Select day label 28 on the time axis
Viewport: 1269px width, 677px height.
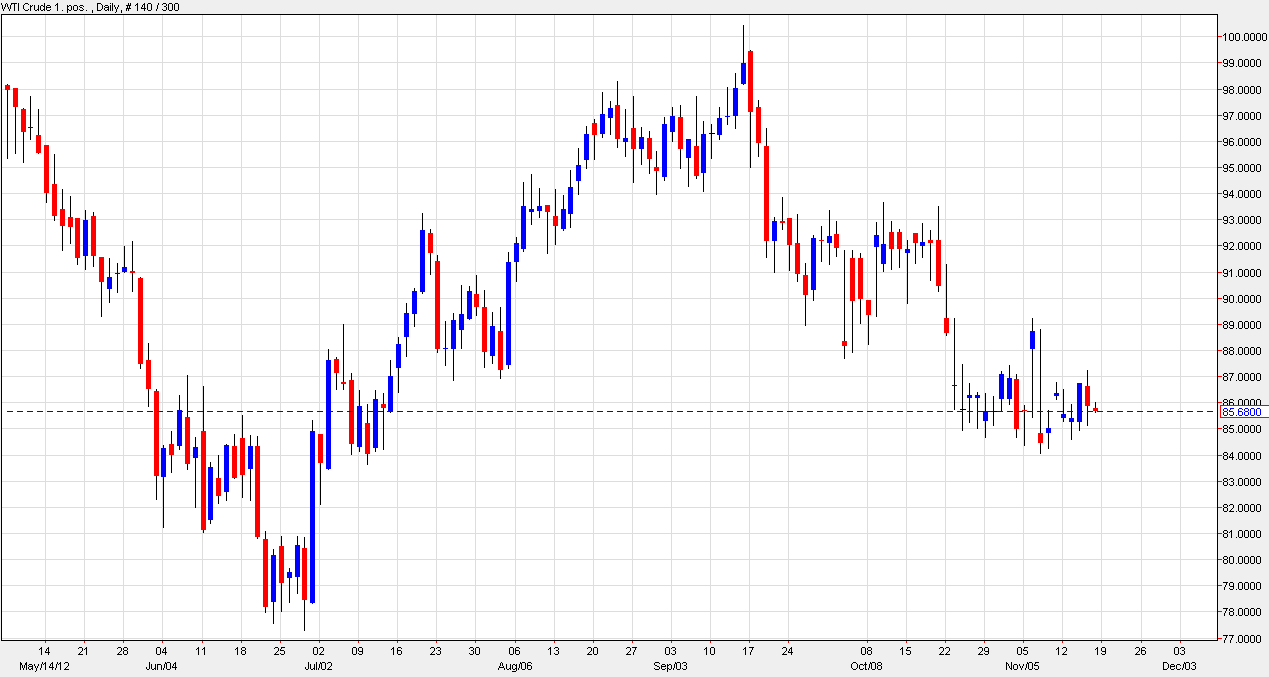point(122,649)
